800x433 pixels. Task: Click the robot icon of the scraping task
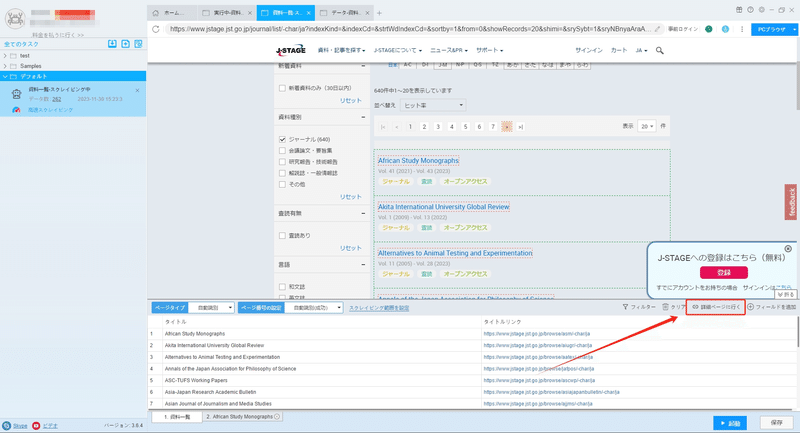click(x=16, y=93)
